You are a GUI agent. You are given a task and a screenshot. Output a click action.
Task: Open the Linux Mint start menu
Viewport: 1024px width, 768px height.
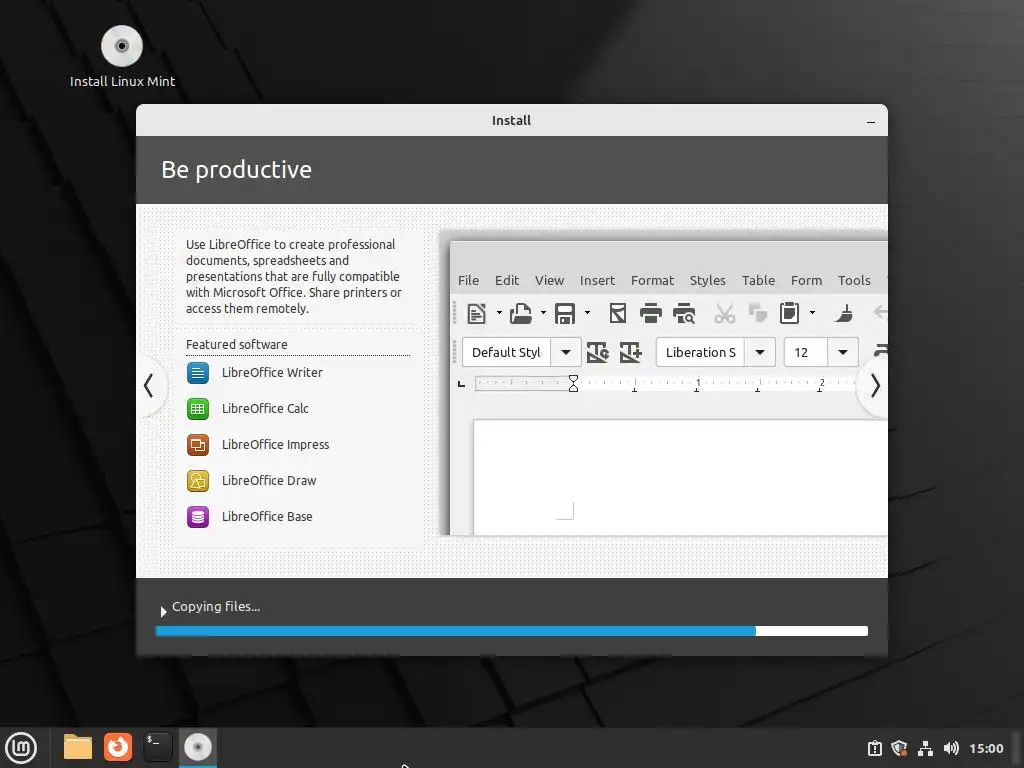21,748
